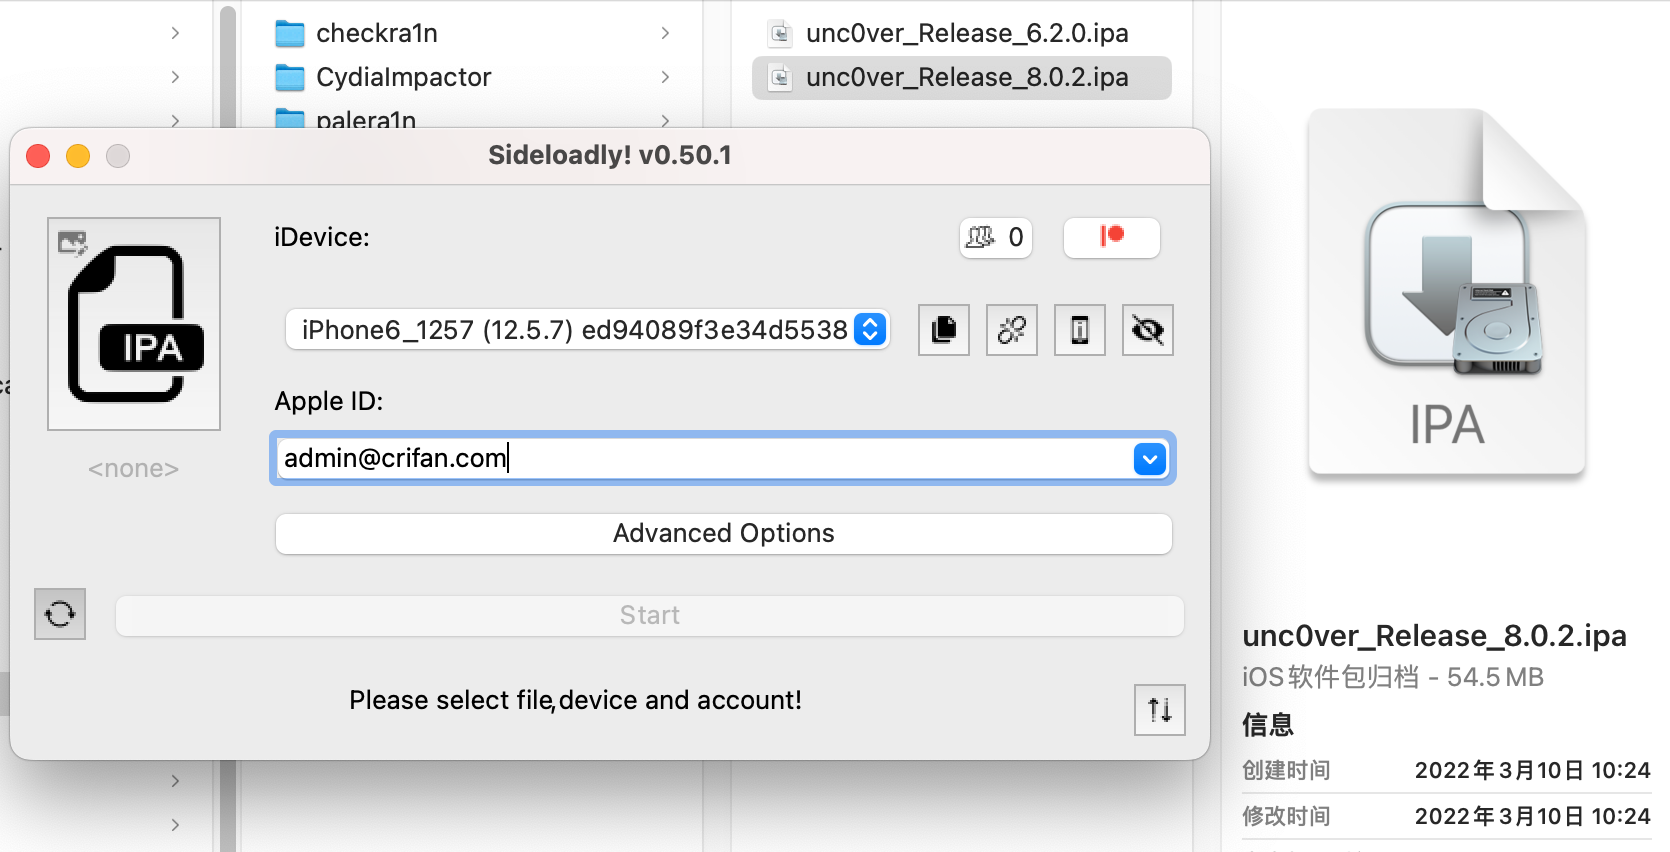Click file icon of unc0ver_Release_6.2.0.ipa
Screen dimensions: 1670x852
point(781,34)
